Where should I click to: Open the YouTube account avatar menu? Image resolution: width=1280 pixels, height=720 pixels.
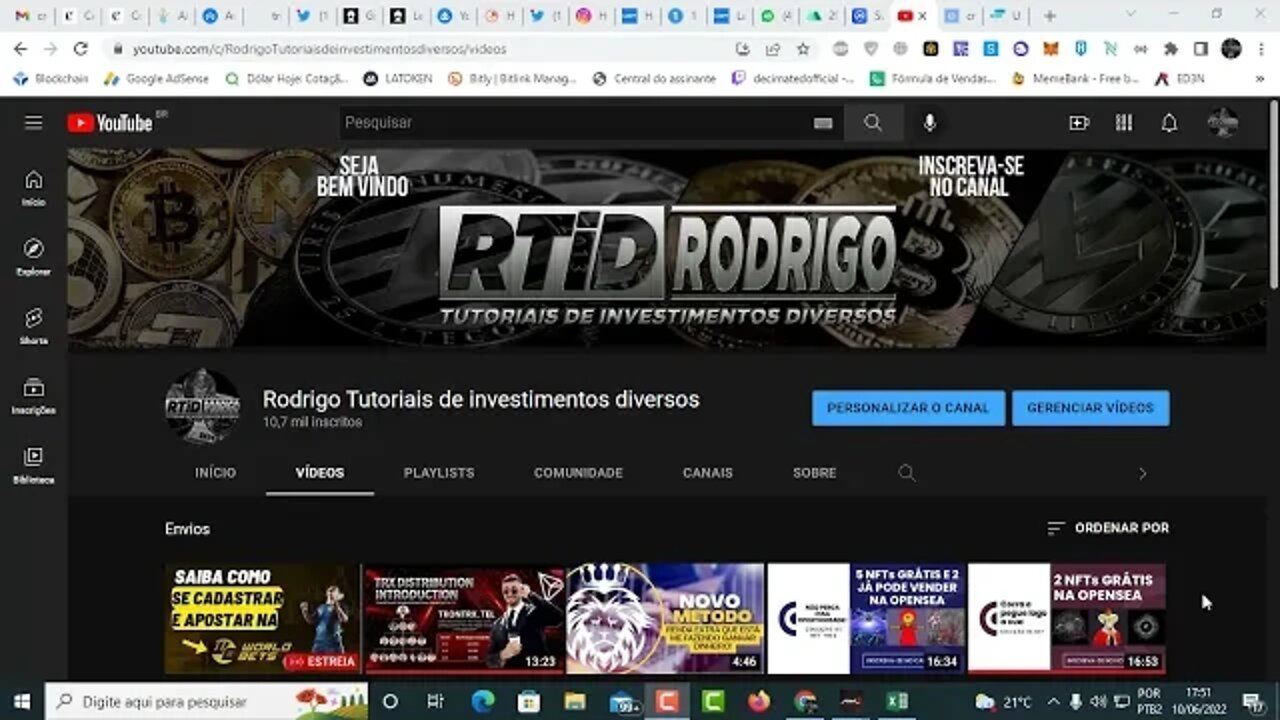[x=1222, y=123]
